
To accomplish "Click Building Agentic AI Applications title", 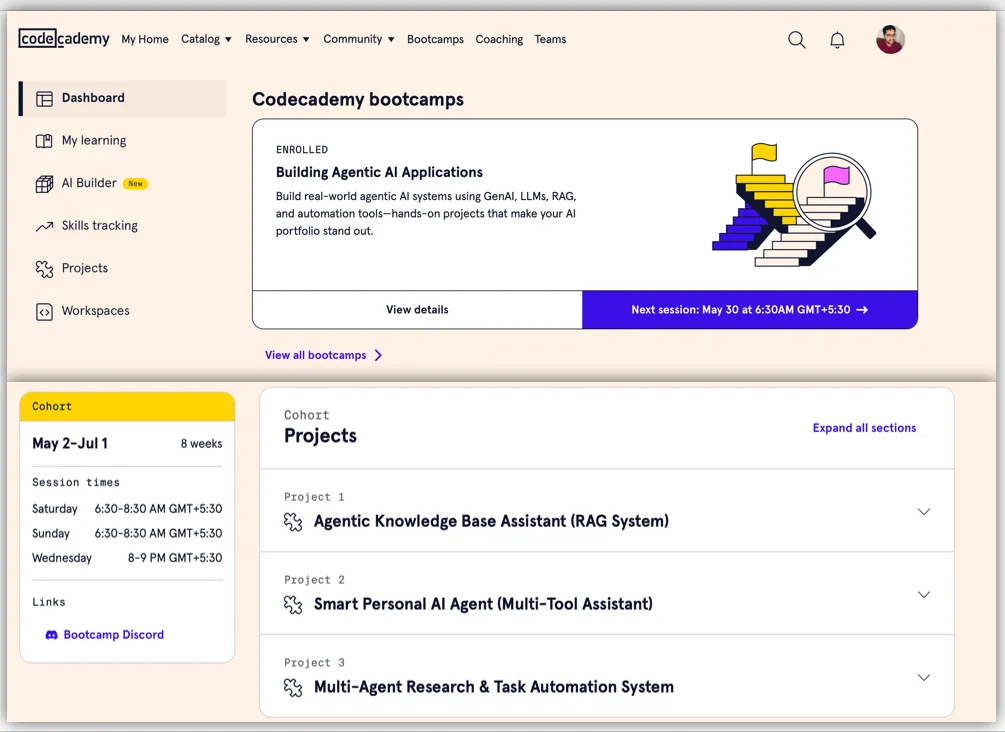I will click(x=379, y=172).
